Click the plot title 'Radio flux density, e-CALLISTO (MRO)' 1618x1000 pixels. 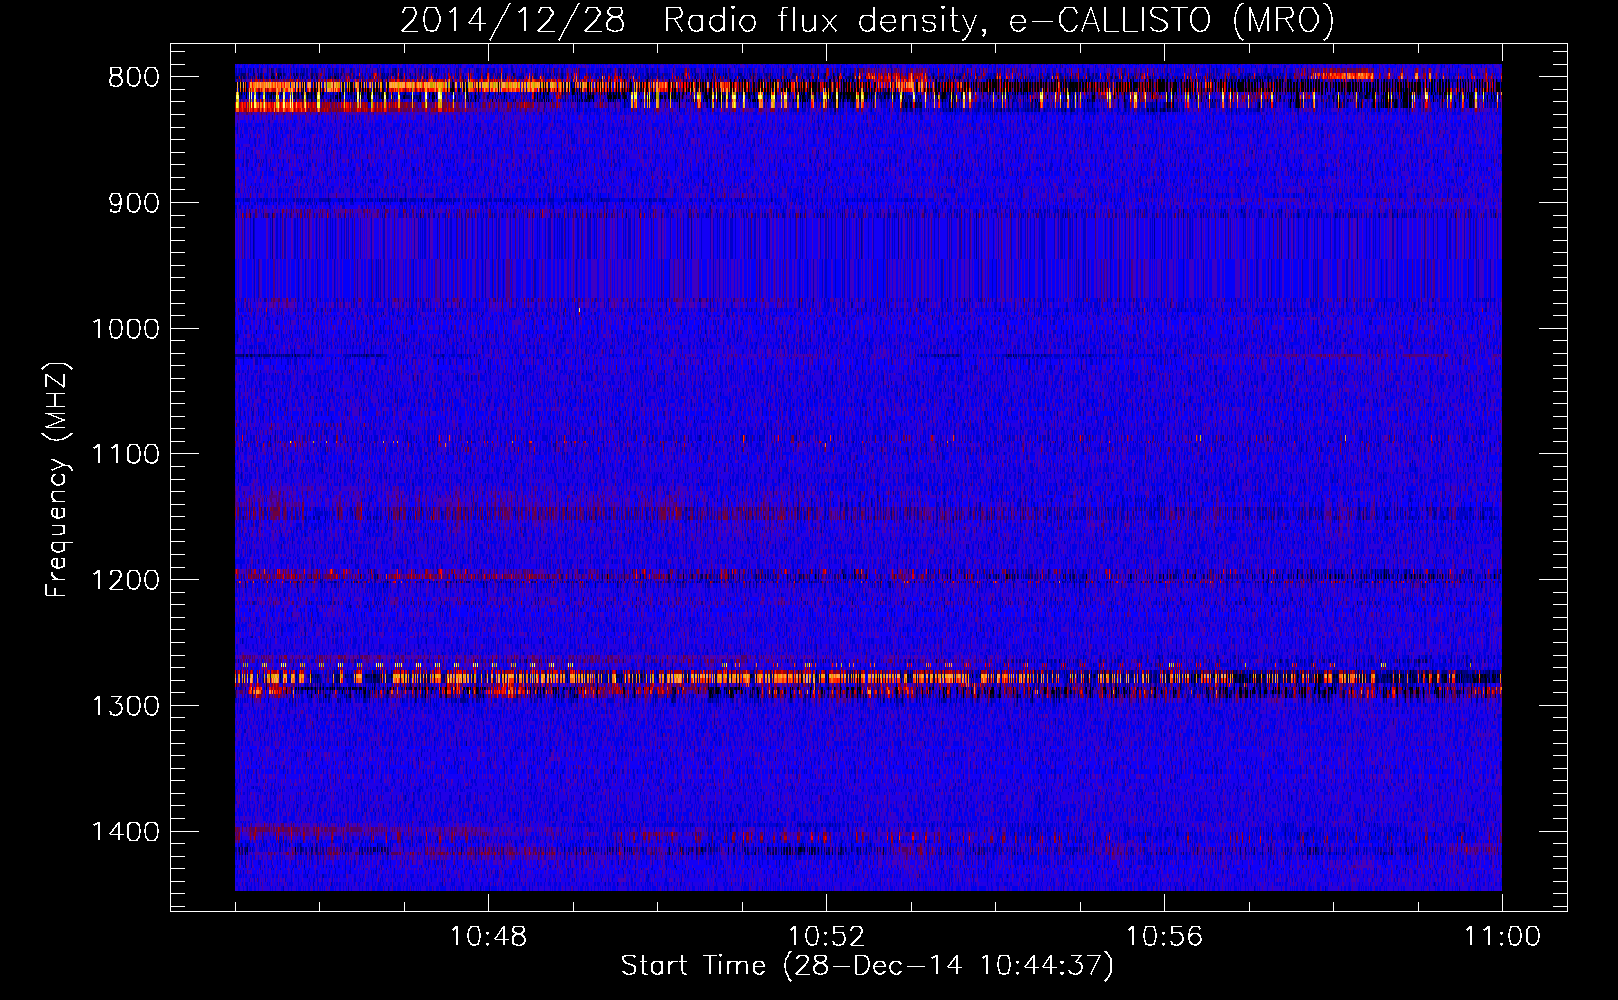[999, 21]
